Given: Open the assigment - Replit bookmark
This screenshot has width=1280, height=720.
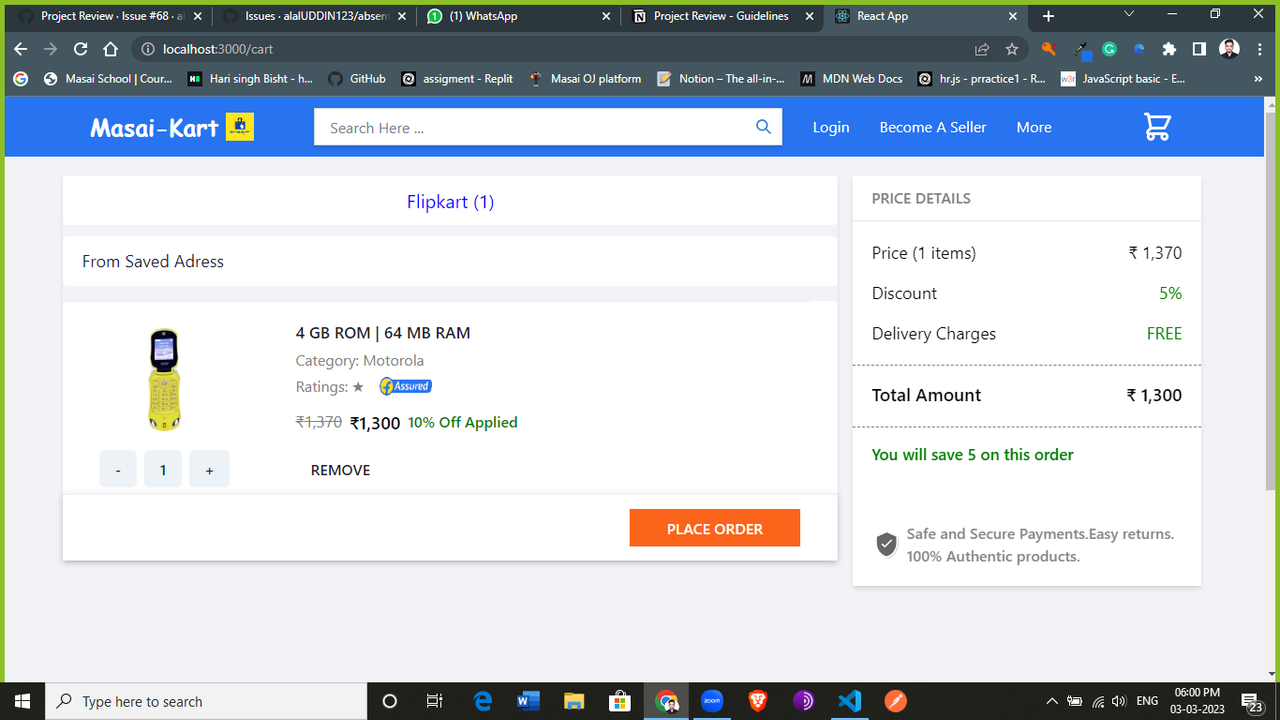Looking at the screenshot, I should pos(457,78).
